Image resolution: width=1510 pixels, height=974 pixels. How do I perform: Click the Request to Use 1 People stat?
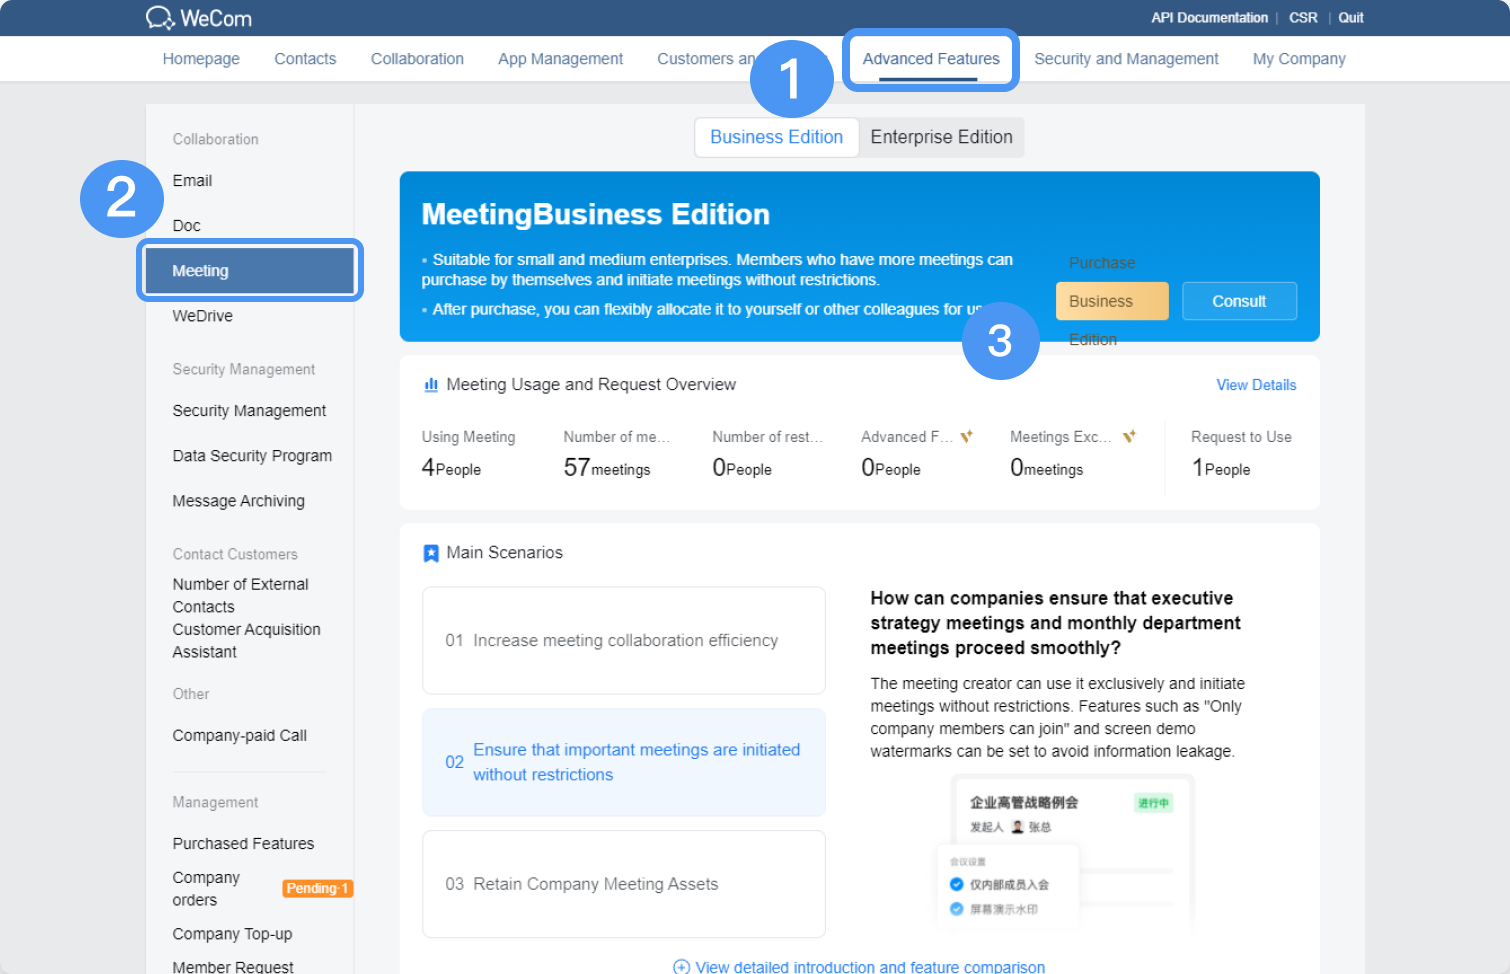[x=1241, y=454]
